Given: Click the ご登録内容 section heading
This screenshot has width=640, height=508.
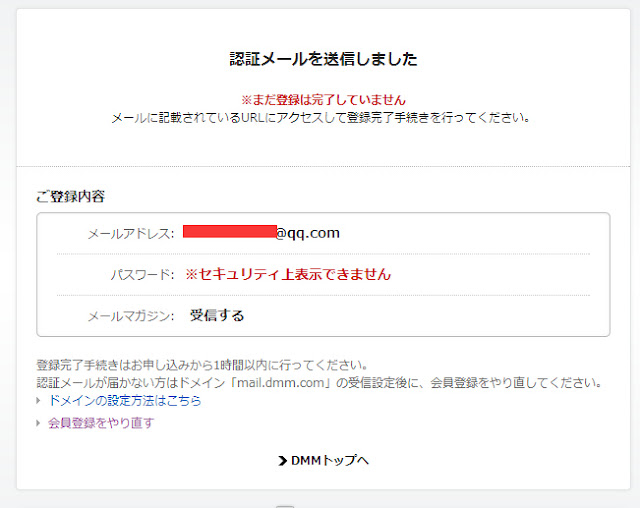Looking at the screenshot, I should (71, 197).
